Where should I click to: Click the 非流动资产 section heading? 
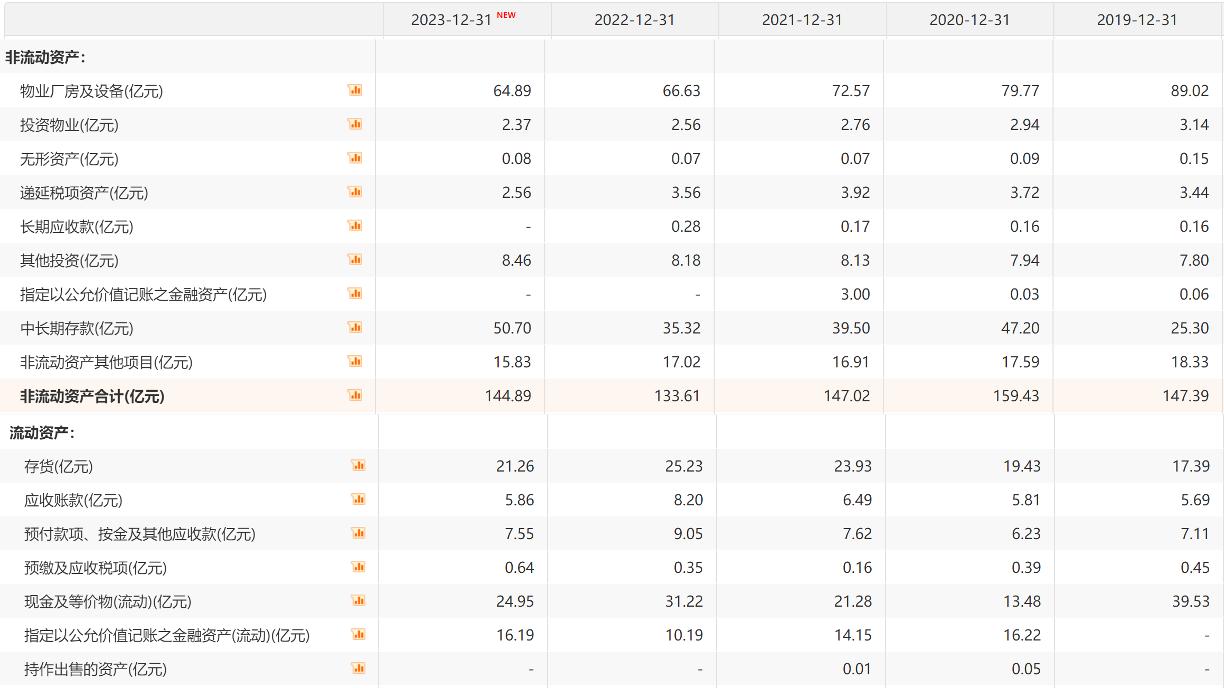(x=46, y=57)
